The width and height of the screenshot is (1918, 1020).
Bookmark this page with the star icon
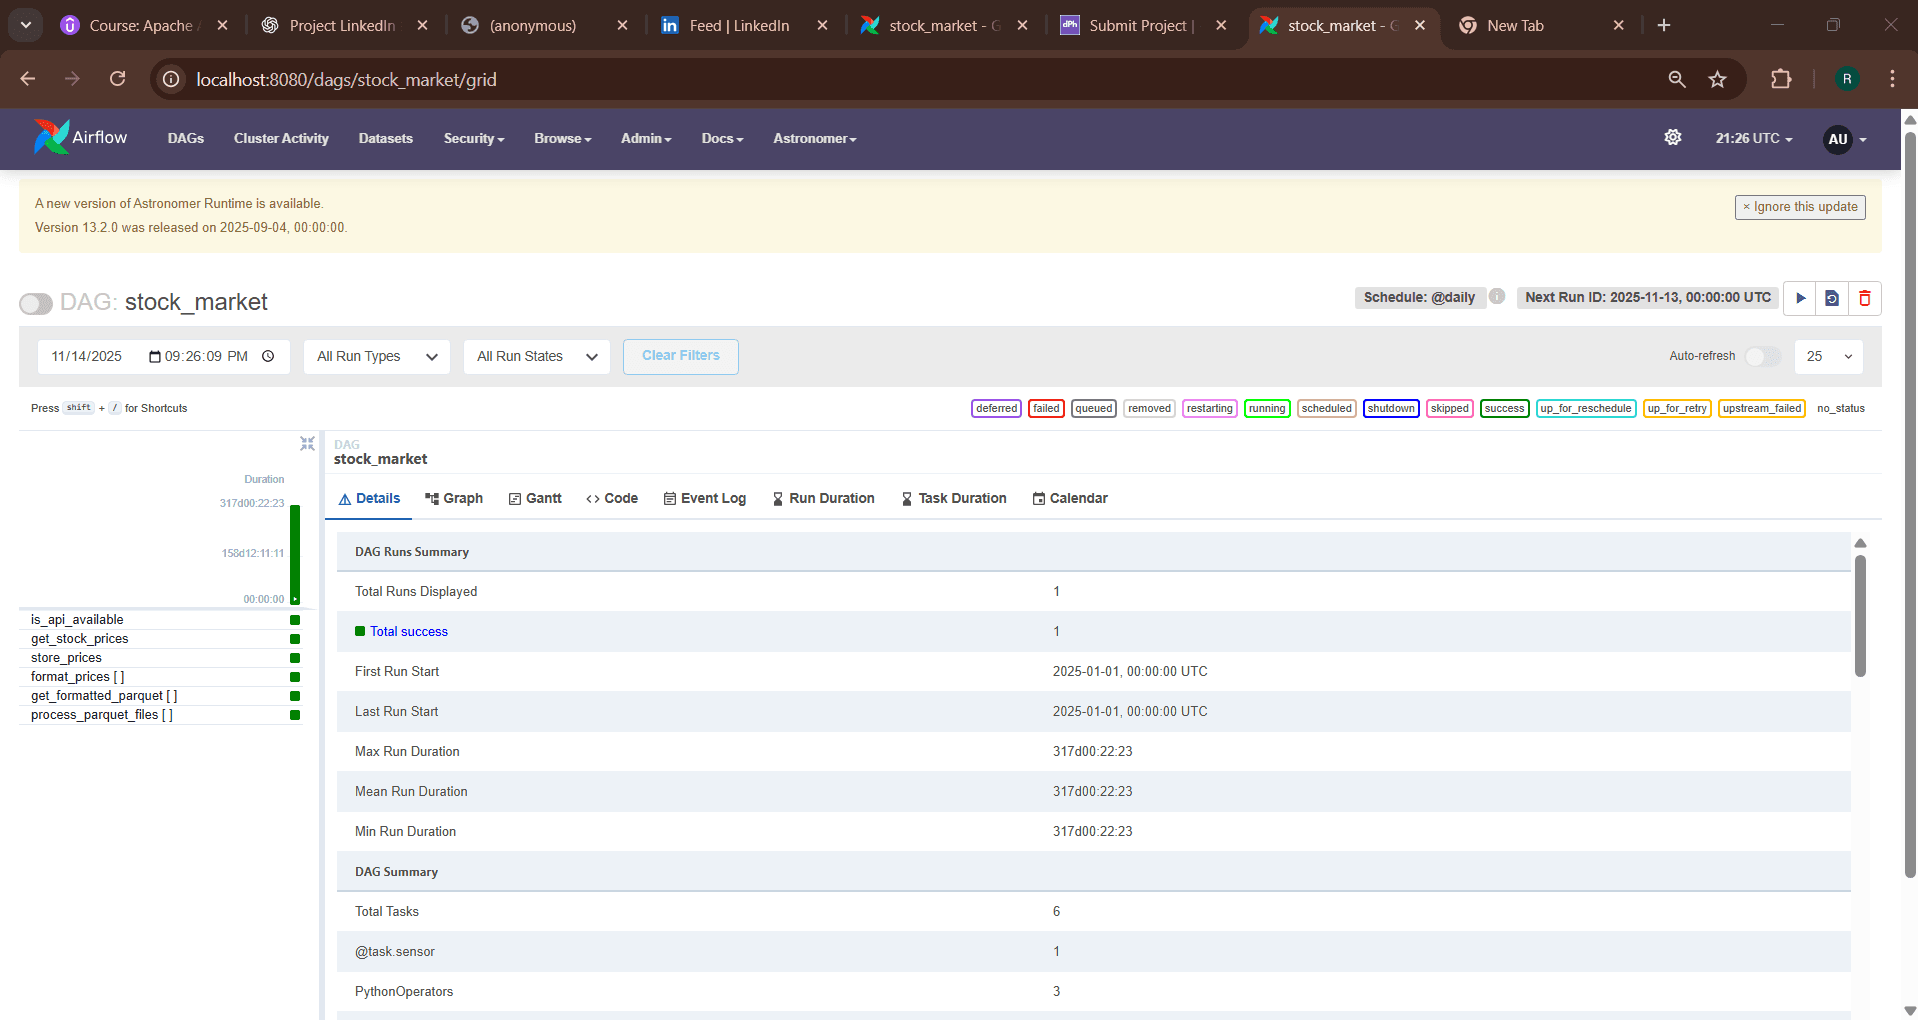coord(1718,79)
